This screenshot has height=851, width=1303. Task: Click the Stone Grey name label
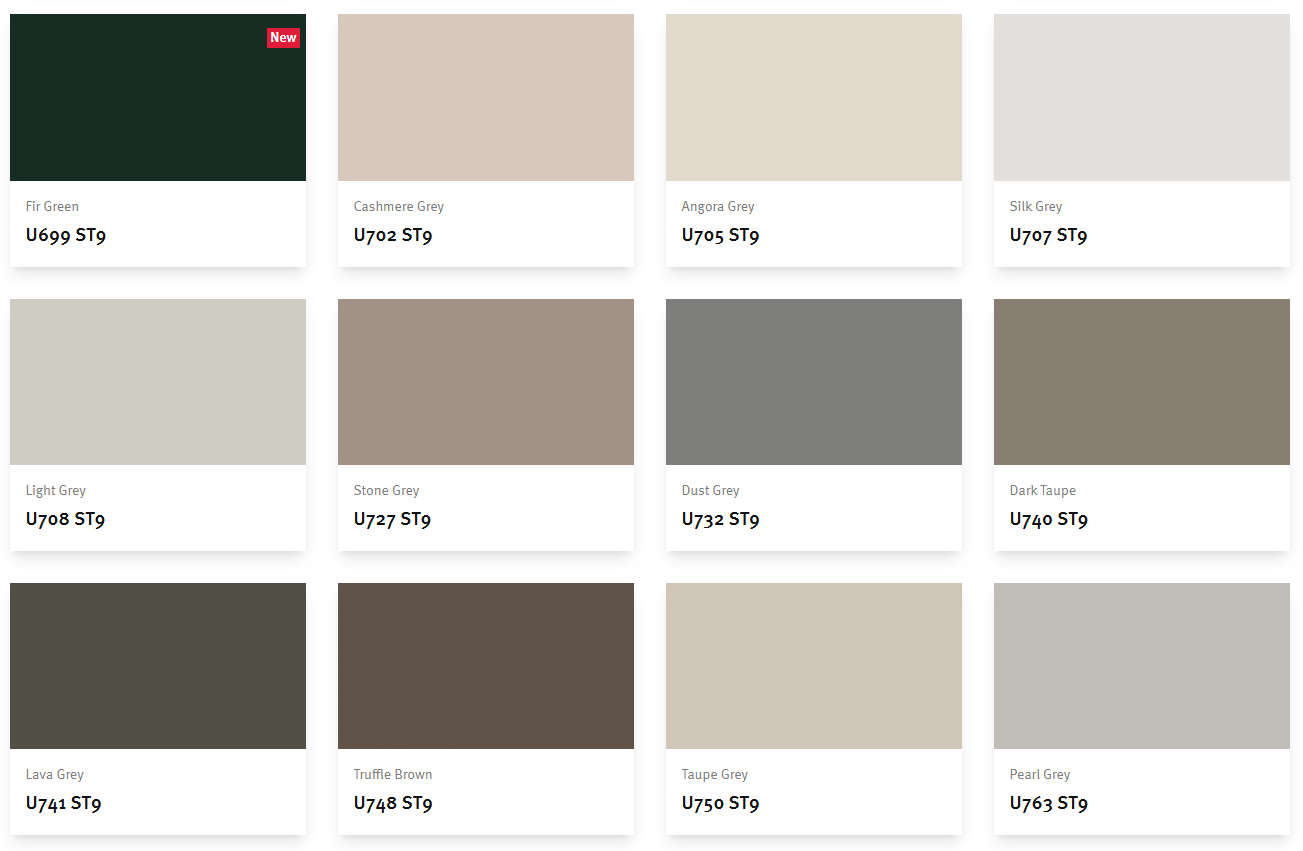[x=387, y=490]
